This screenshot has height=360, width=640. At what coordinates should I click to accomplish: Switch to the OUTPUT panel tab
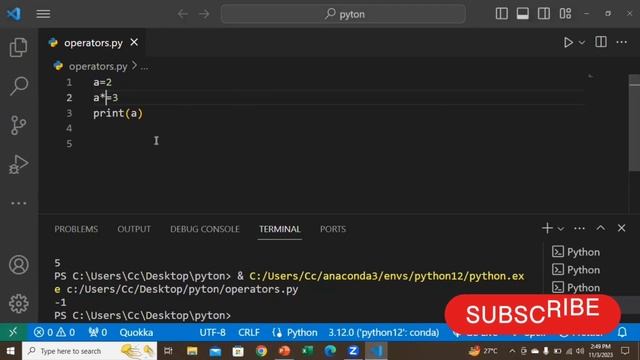pyautogui.click(x=134, y=229)
